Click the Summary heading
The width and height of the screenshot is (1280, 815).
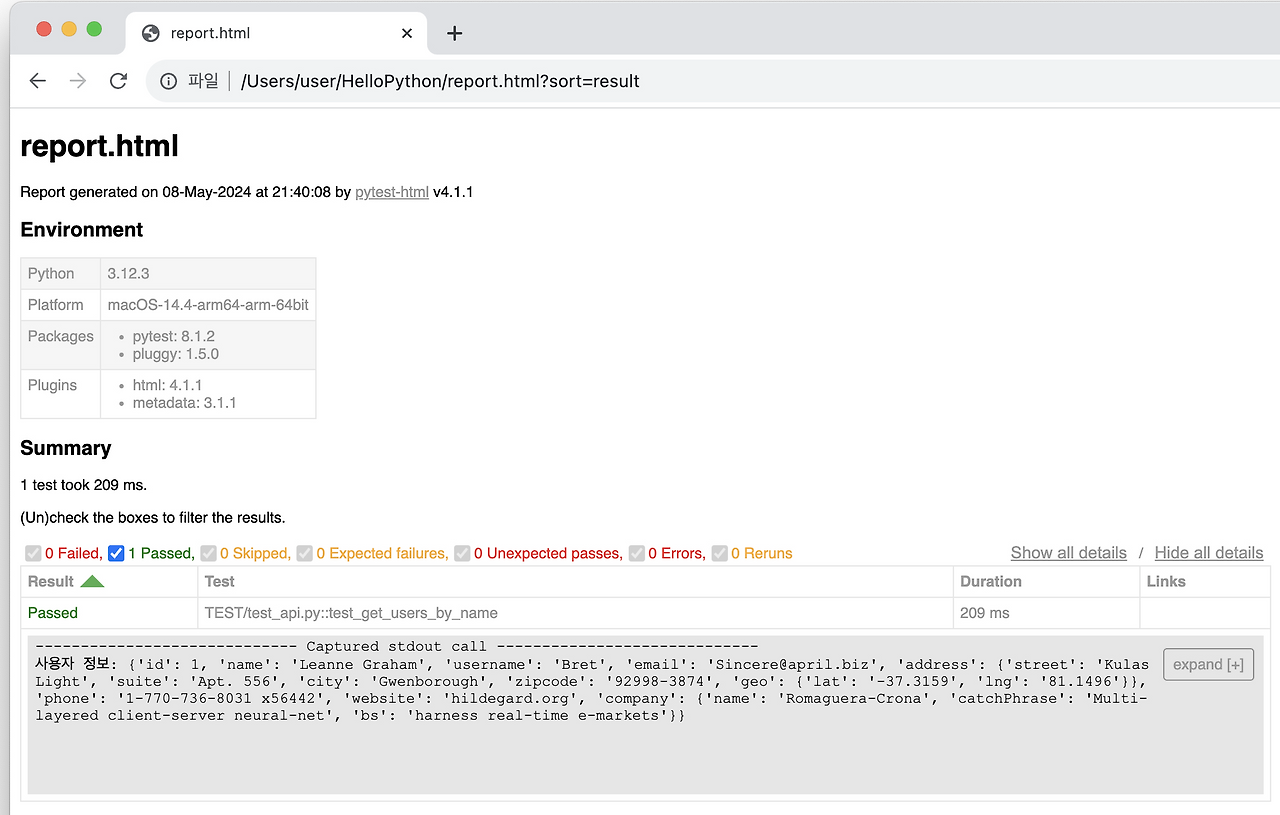pos(66,448)
